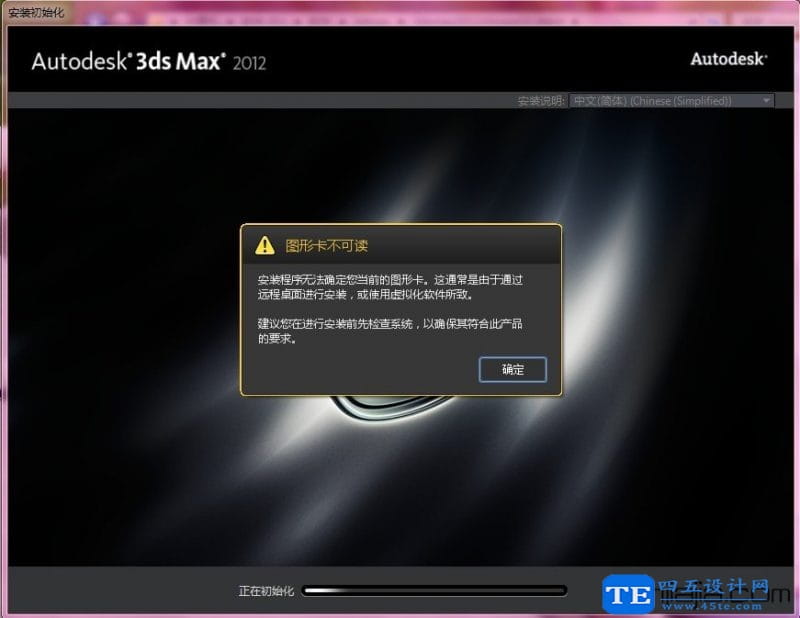Image resolution: width=800 pixels, height=618 pixels.
Task: Click the 安装初始化 title bar text
Action: click(36, 13)
